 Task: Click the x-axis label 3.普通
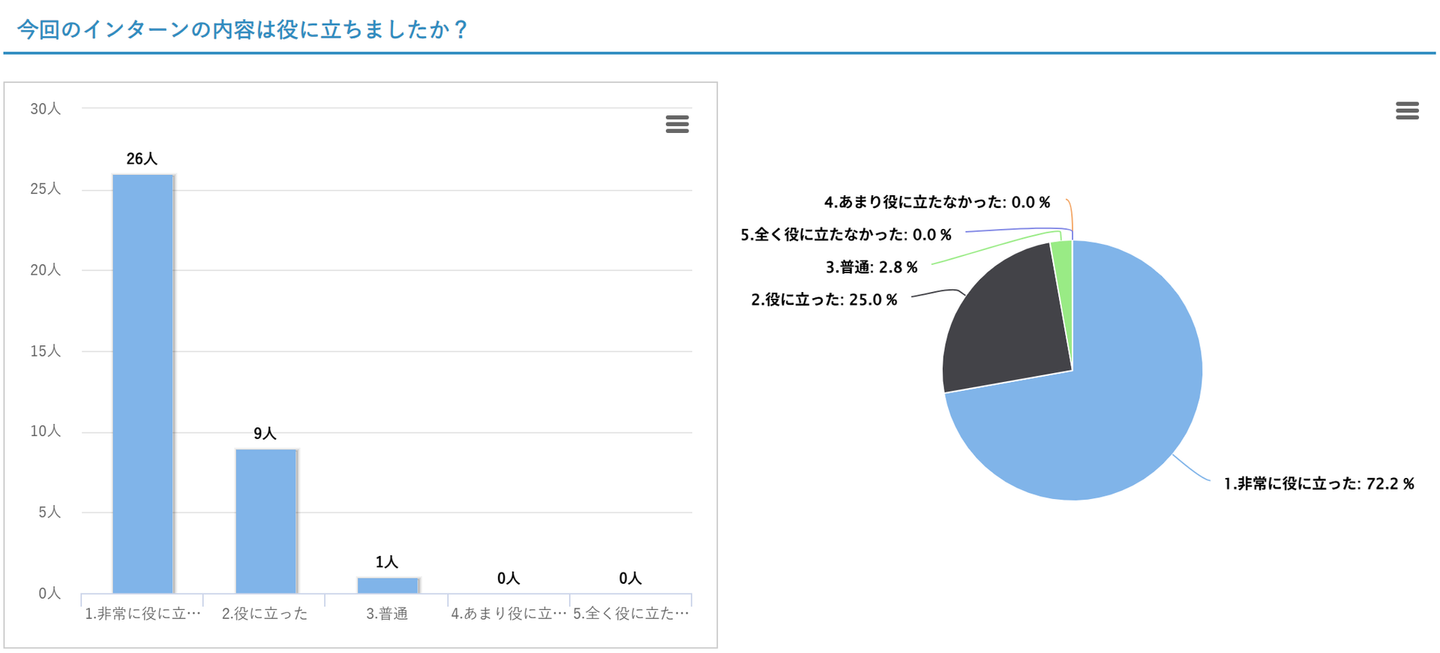click(387, 614)
